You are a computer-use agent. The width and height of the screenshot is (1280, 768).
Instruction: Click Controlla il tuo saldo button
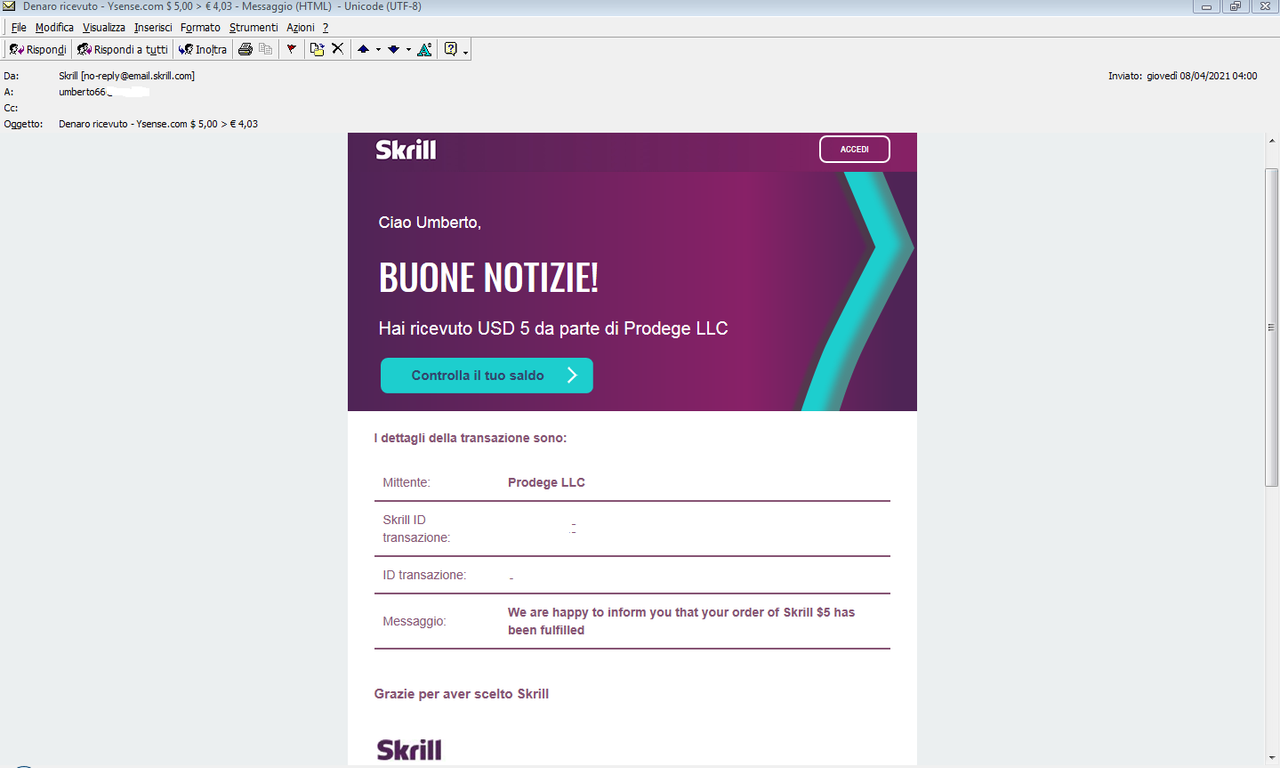coord(487,375)
